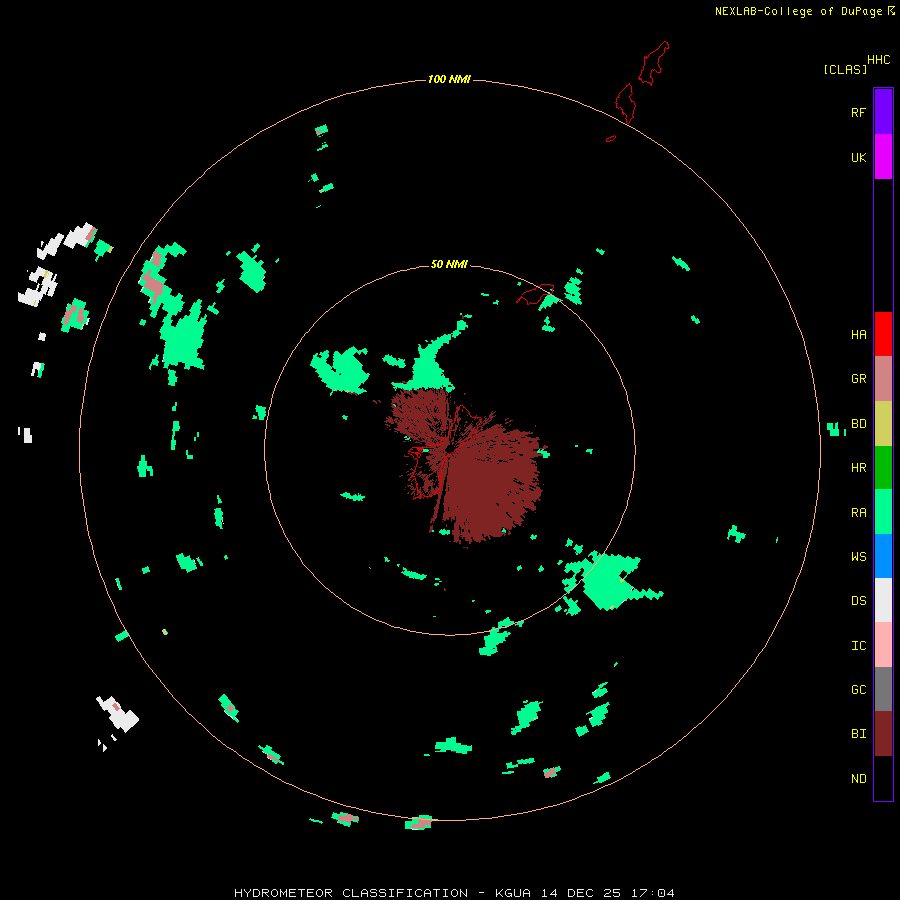900x900 pixels.
Task: Click the black ND legend swatch
Action: 883,778
